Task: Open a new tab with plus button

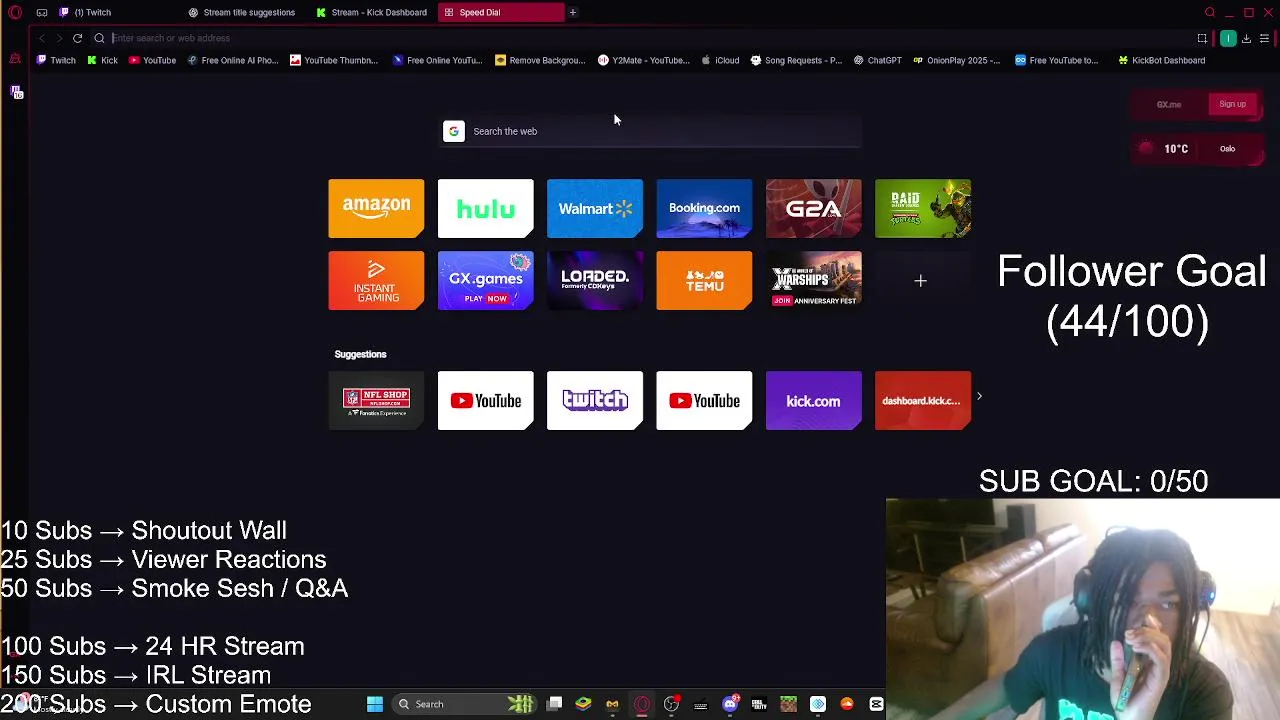Action: pos(573,12)
